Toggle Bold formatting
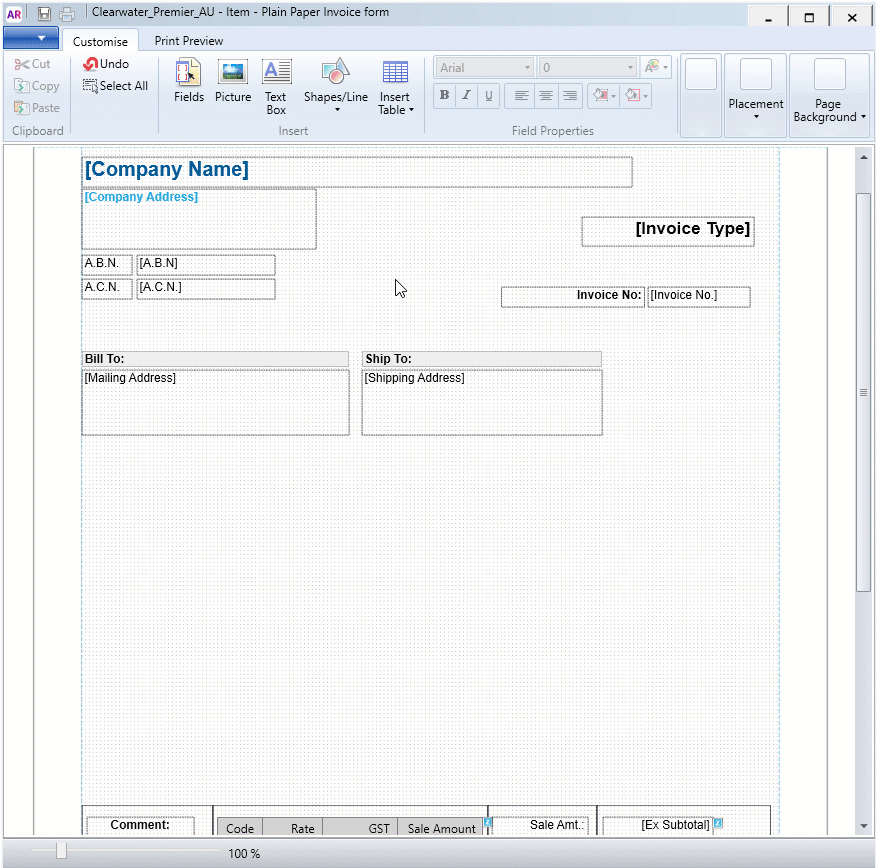The image size is (876, 868). tap(445, 96)
